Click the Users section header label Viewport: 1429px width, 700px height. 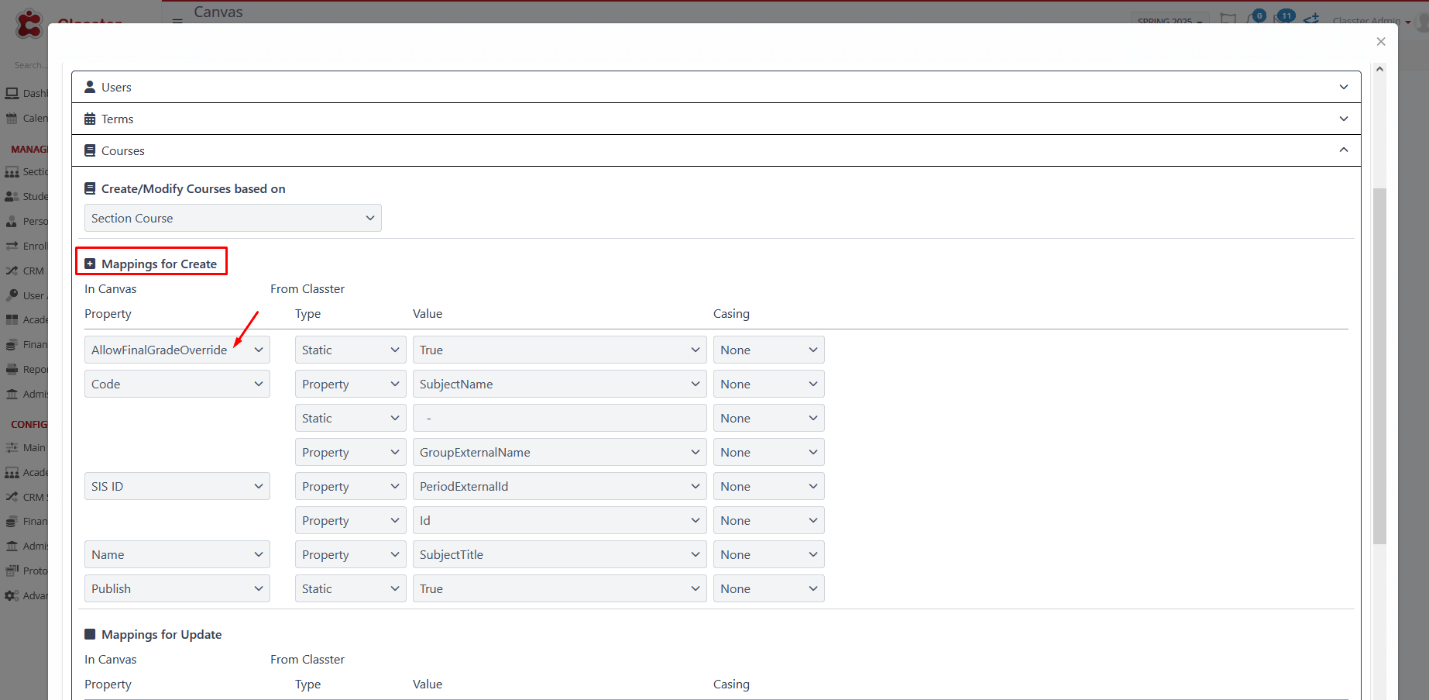click(x=116, y=87)
